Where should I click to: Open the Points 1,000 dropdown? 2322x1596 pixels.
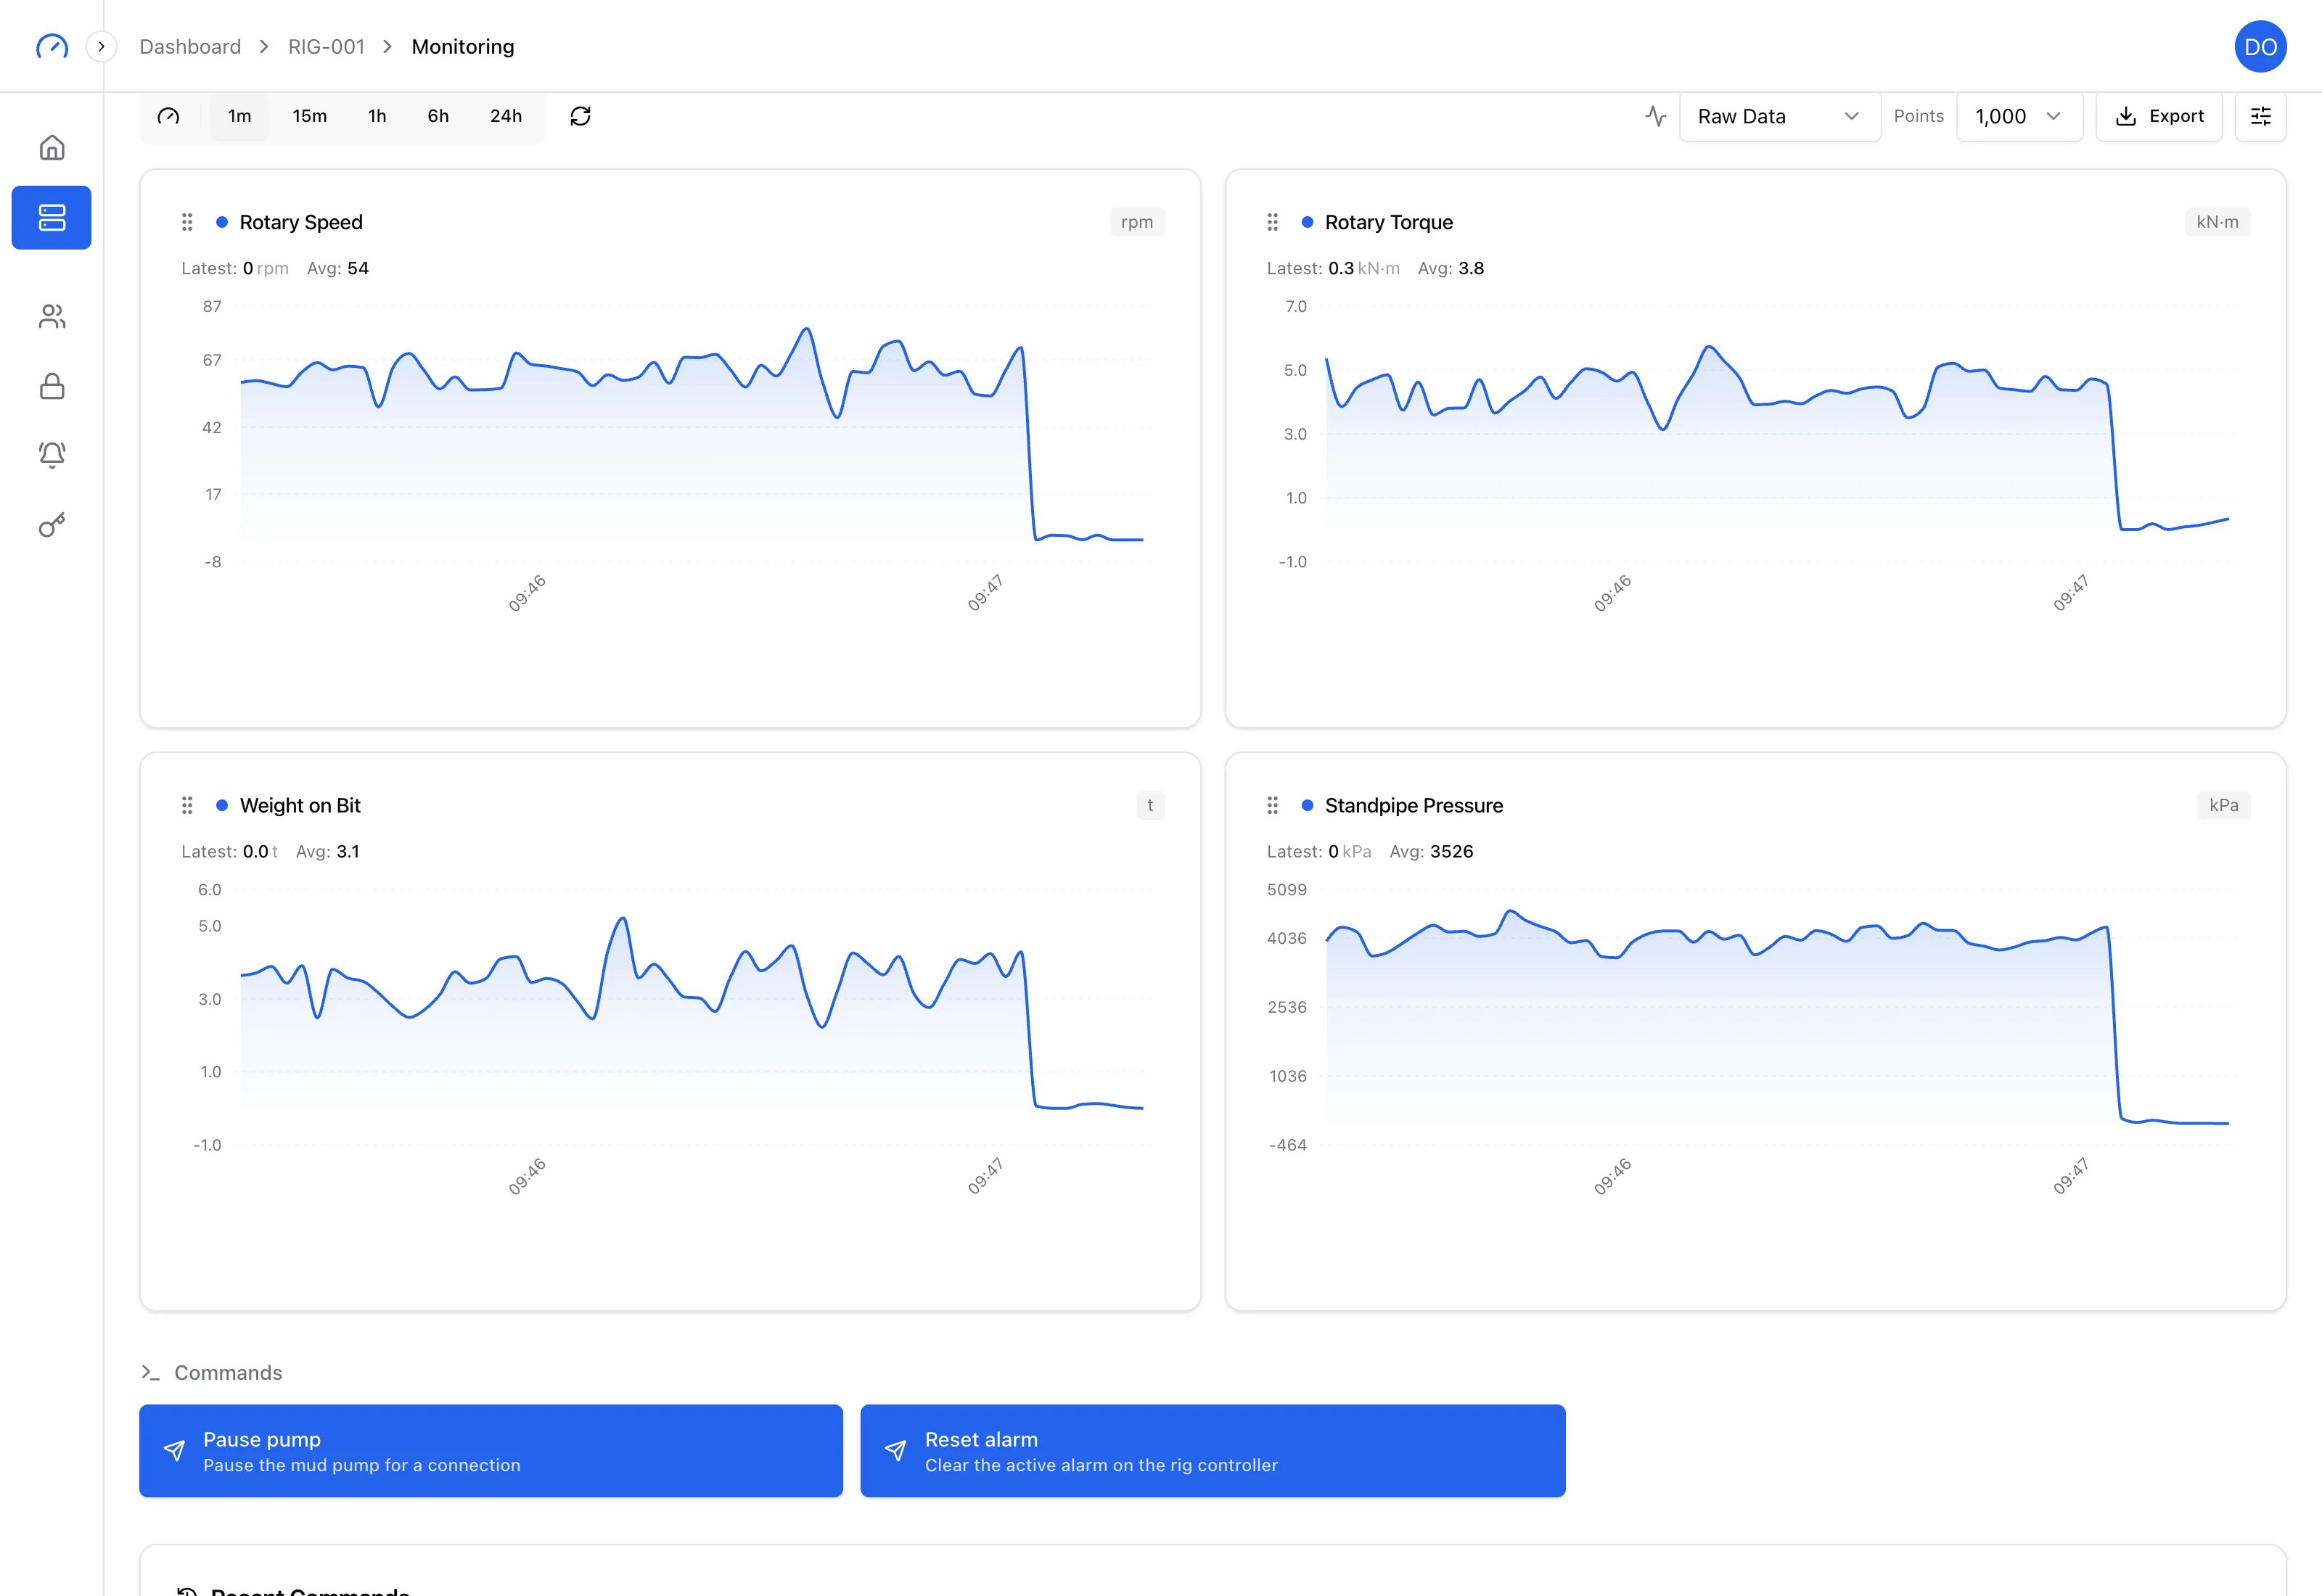[x=2019, y=116]
